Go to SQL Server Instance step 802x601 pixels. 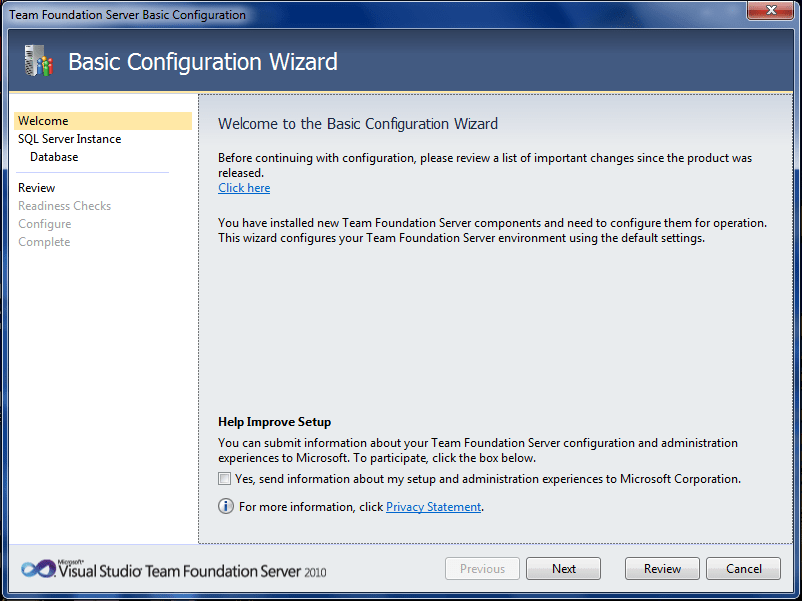(70, 139)
